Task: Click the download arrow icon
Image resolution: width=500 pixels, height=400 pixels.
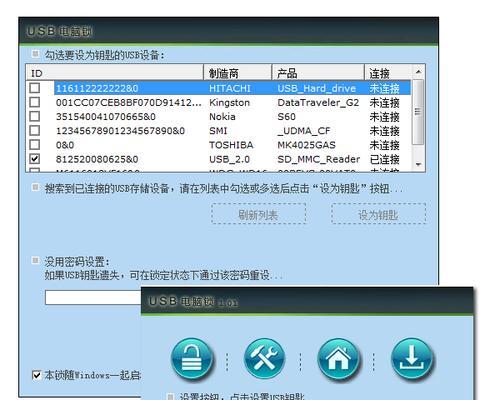Action: click(x=412, y=359)
